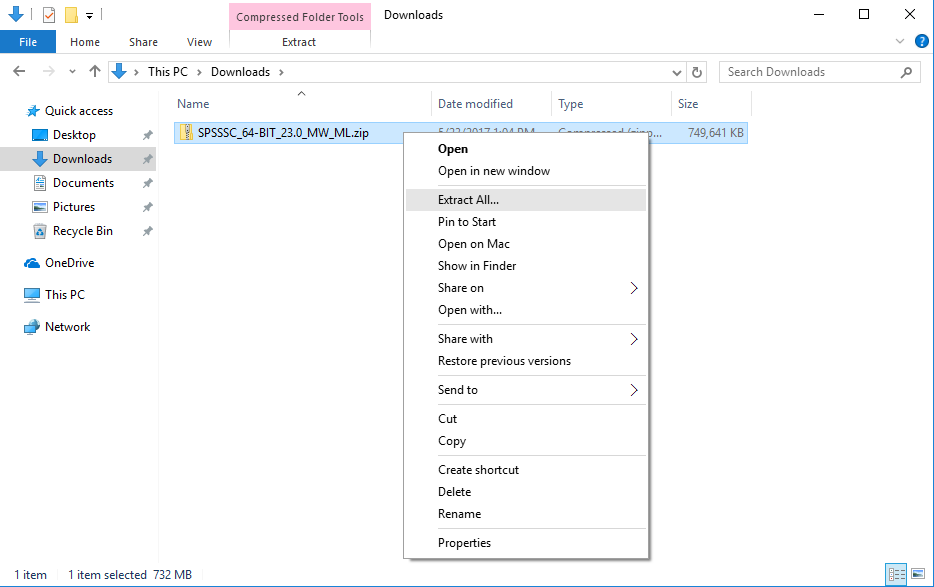The height and width of the screenshot is (587, 934).
Task: Expand the chevron after Downloads breadcrumb
Action: [x=281, y=72]
